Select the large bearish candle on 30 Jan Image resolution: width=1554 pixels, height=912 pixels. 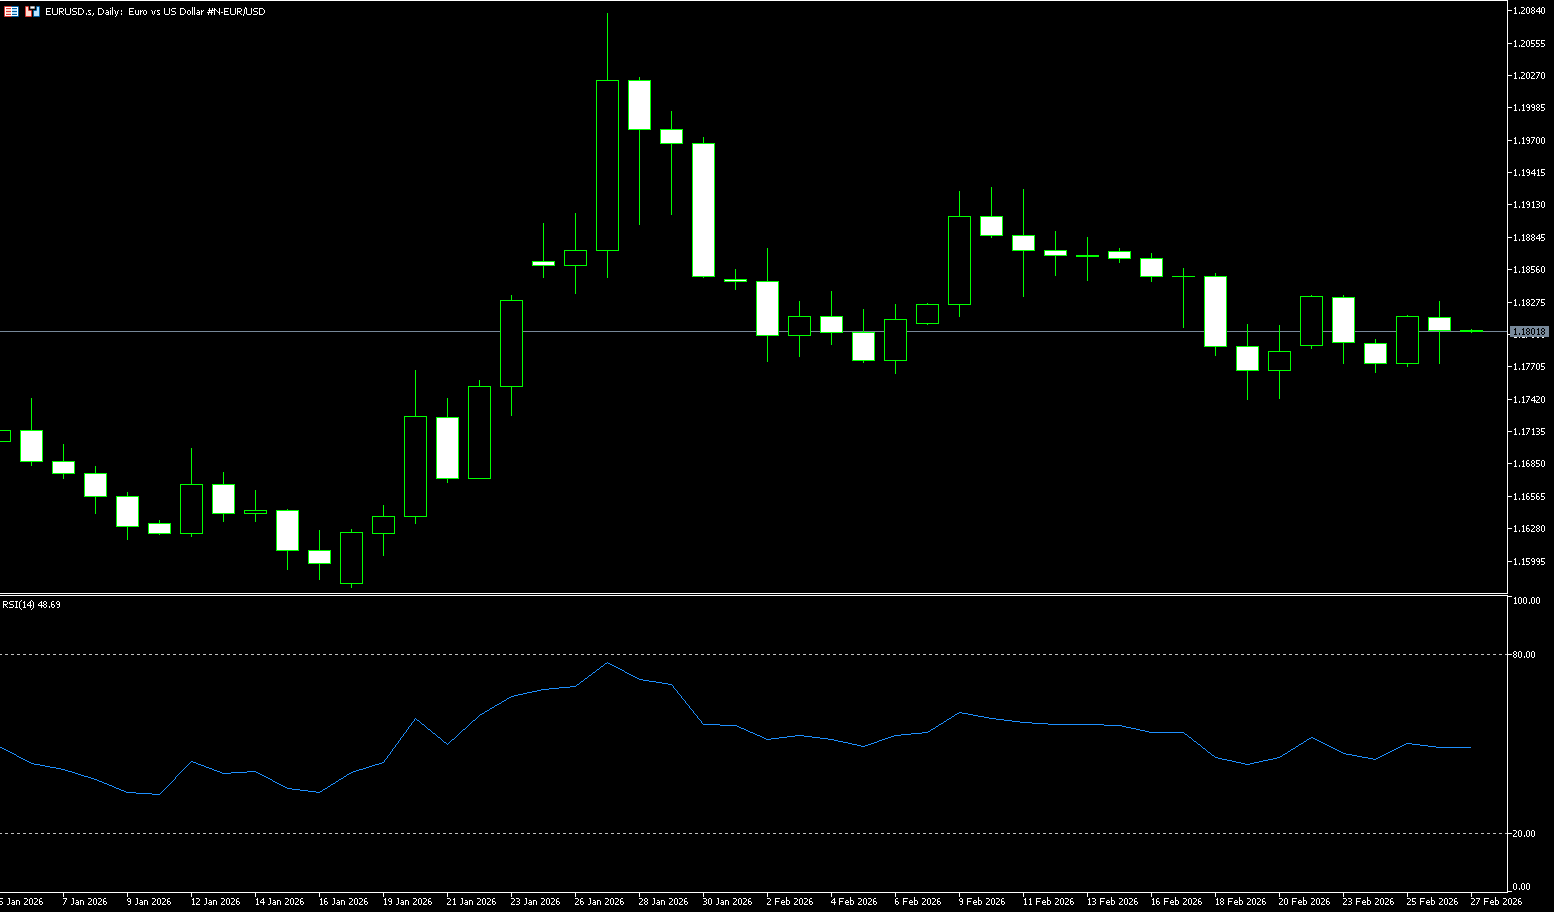pos(703,210)
